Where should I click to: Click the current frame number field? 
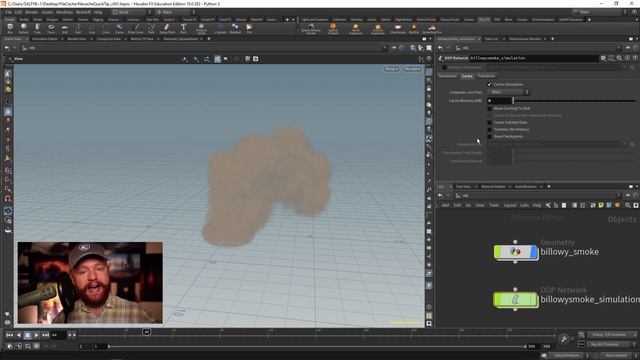(58, 335)
